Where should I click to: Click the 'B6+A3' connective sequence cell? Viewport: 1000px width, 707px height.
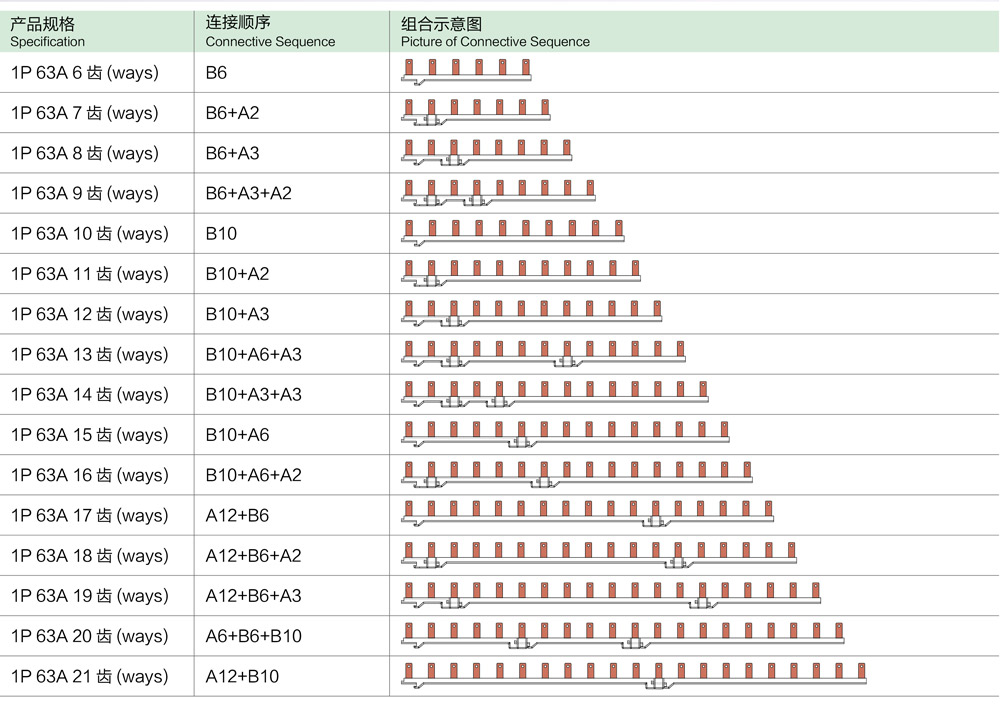pos(291,153)
